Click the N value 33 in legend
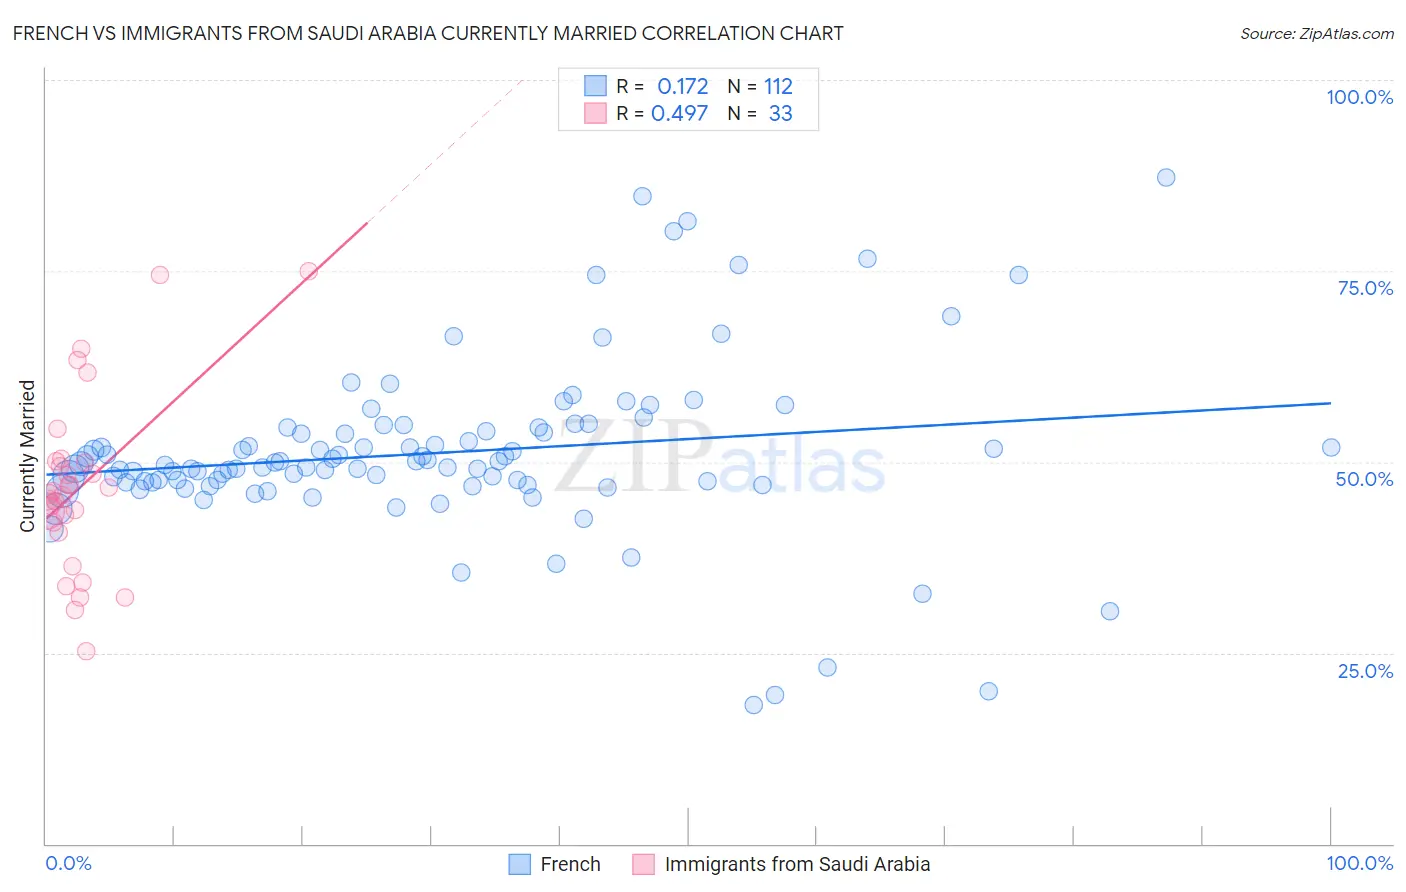Screen dimensions: 1406x892 pyautogui.click(x=780, y=113)
